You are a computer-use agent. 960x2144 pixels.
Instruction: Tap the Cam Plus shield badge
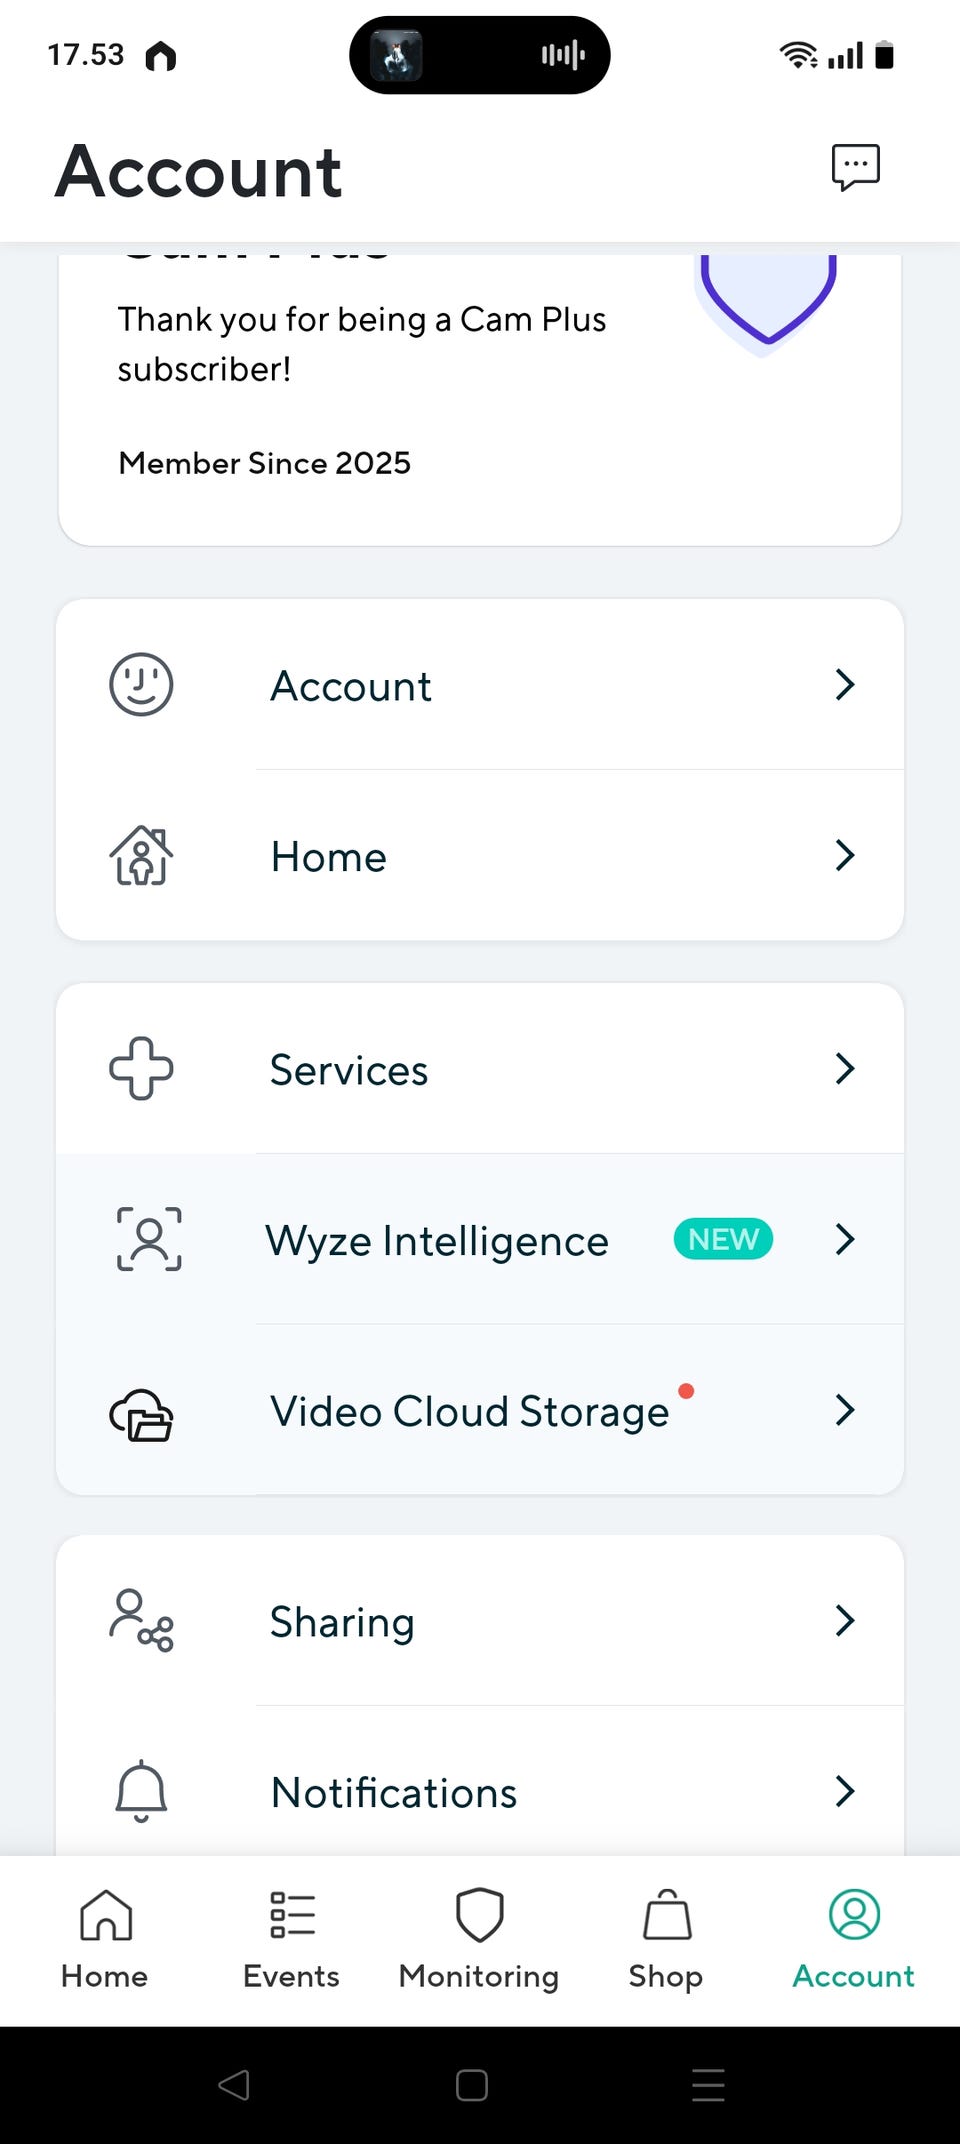pyautogui.click(x=767, y=298)
